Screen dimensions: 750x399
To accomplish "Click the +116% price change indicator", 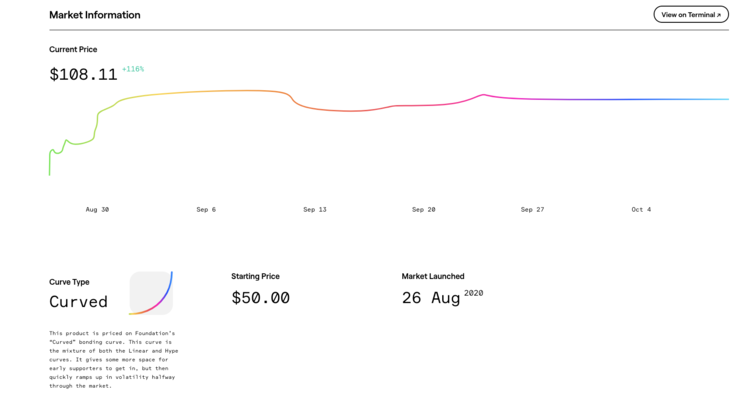I will pyautogui.click(x=133, y=69).
